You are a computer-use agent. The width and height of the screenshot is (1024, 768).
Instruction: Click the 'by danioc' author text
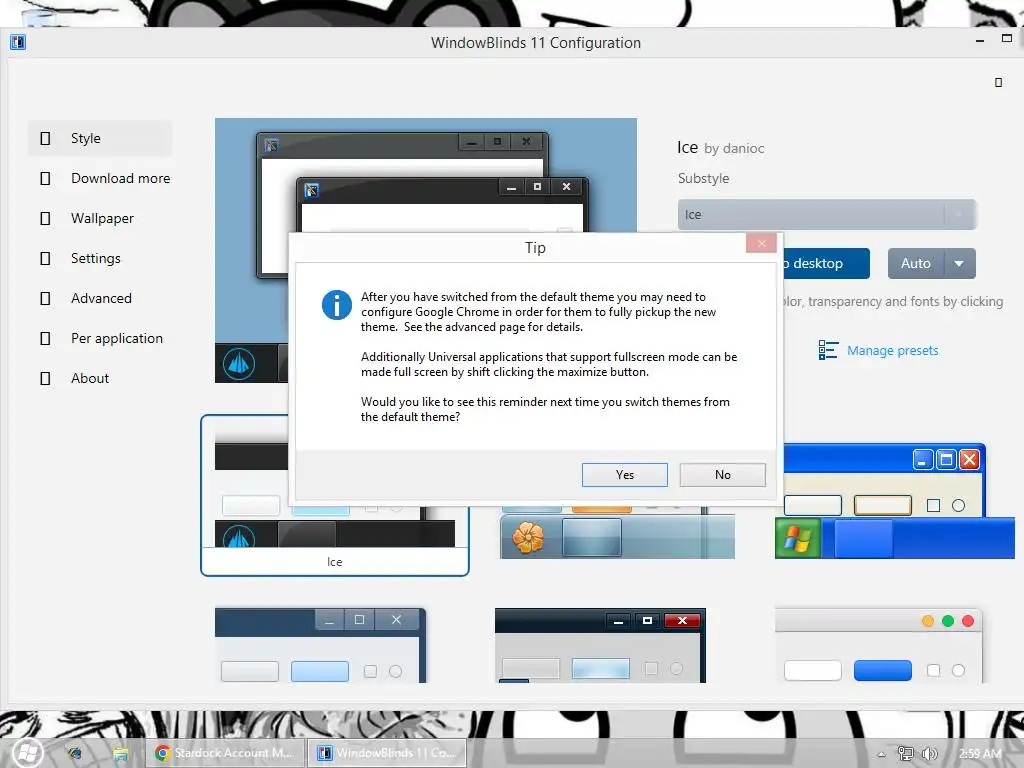pyautogui.click(x=734, y=148)
